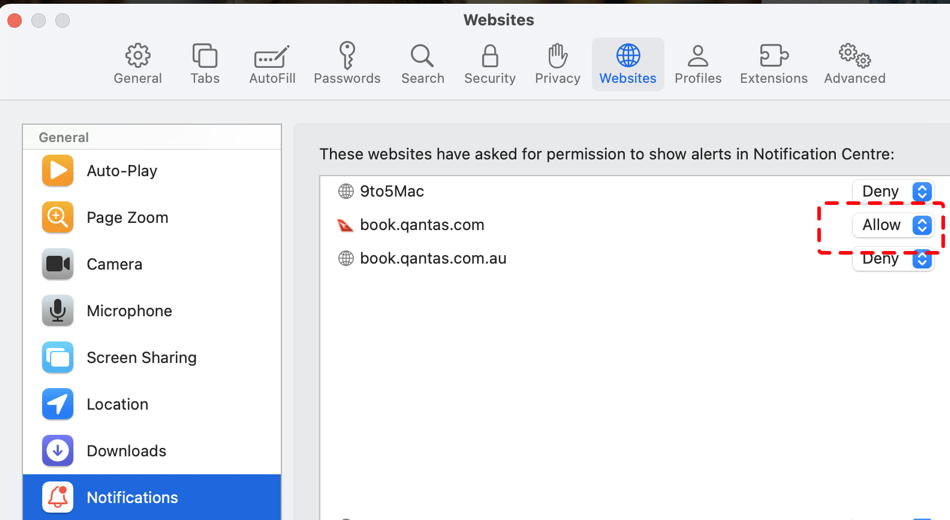Screen dimensions: 950x520
Task: Choose Page Zoom in the sidebar
Action: pyautogui.click(x=127, y=217)
